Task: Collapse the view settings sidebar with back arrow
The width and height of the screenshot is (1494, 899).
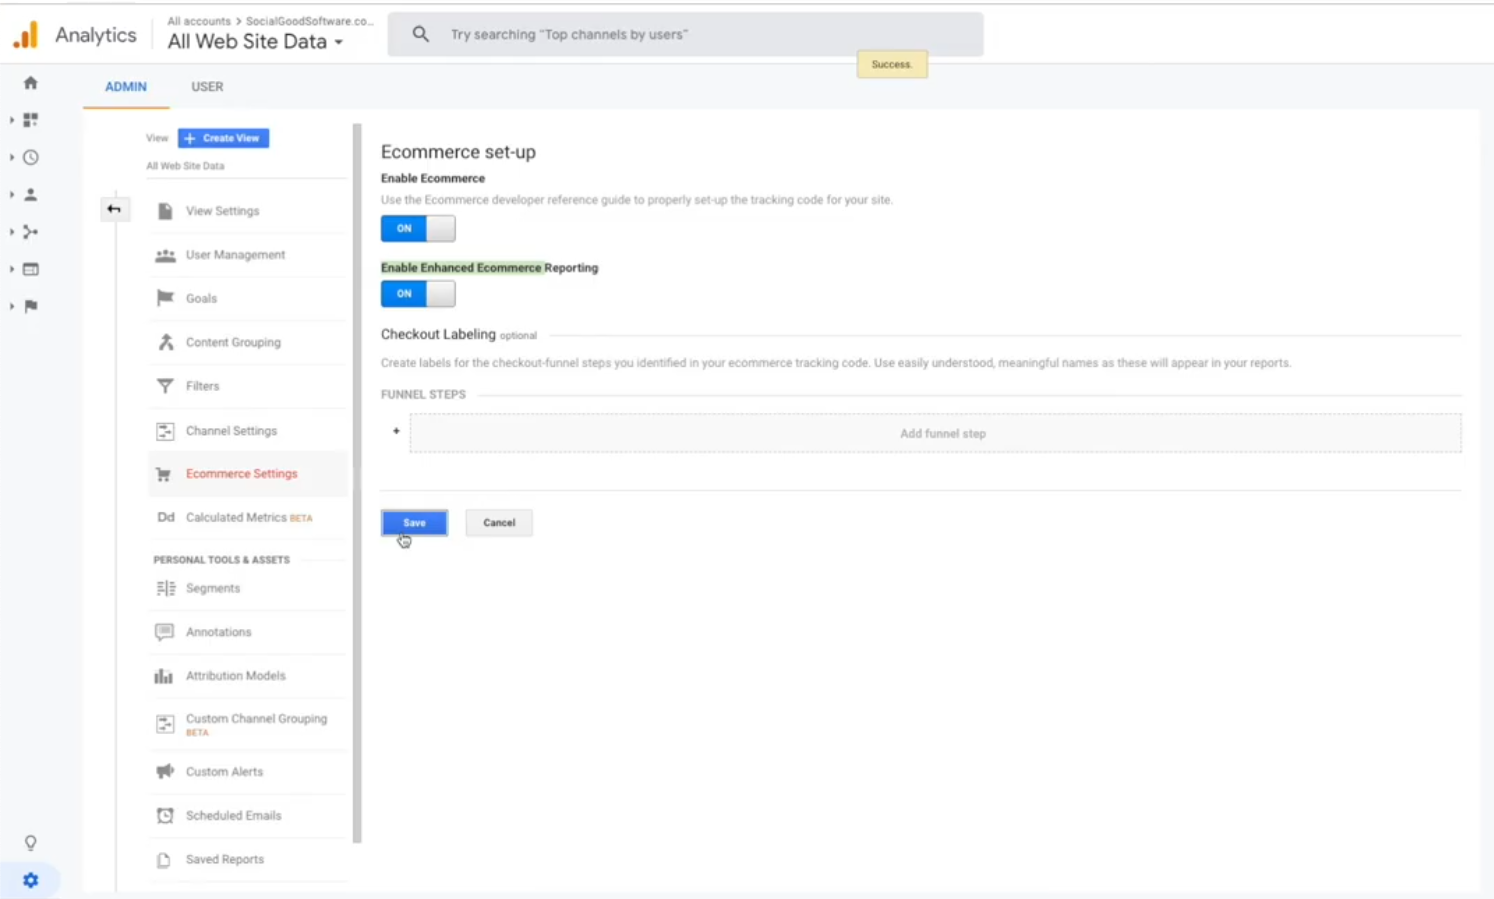Action: tap(115, 208)
